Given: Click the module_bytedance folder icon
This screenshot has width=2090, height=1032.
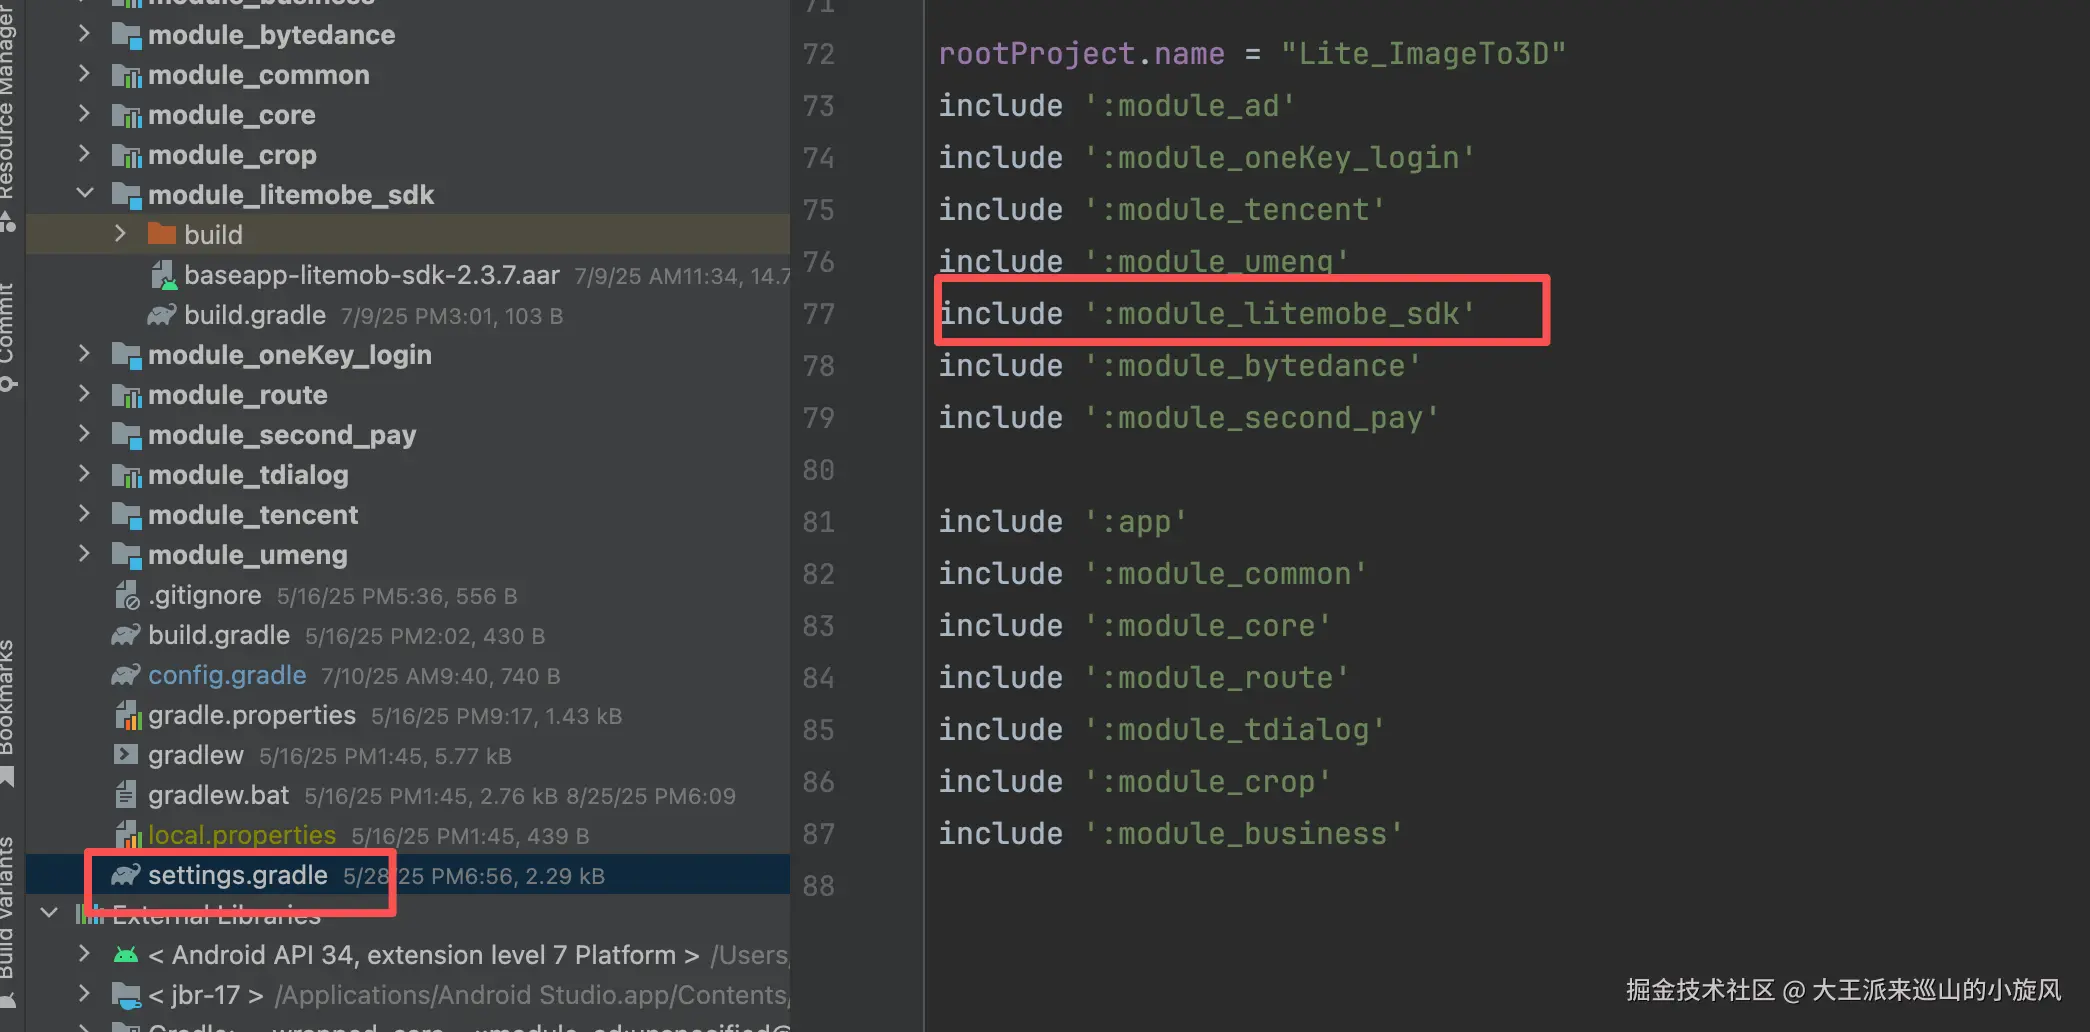Looking at the screenshot, I should click(126, 35).
